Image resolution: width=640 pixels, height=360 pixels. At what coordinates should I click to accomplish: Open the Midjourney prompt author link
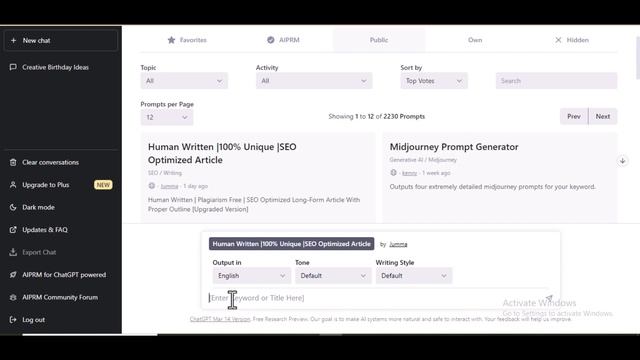coord(409,173)
